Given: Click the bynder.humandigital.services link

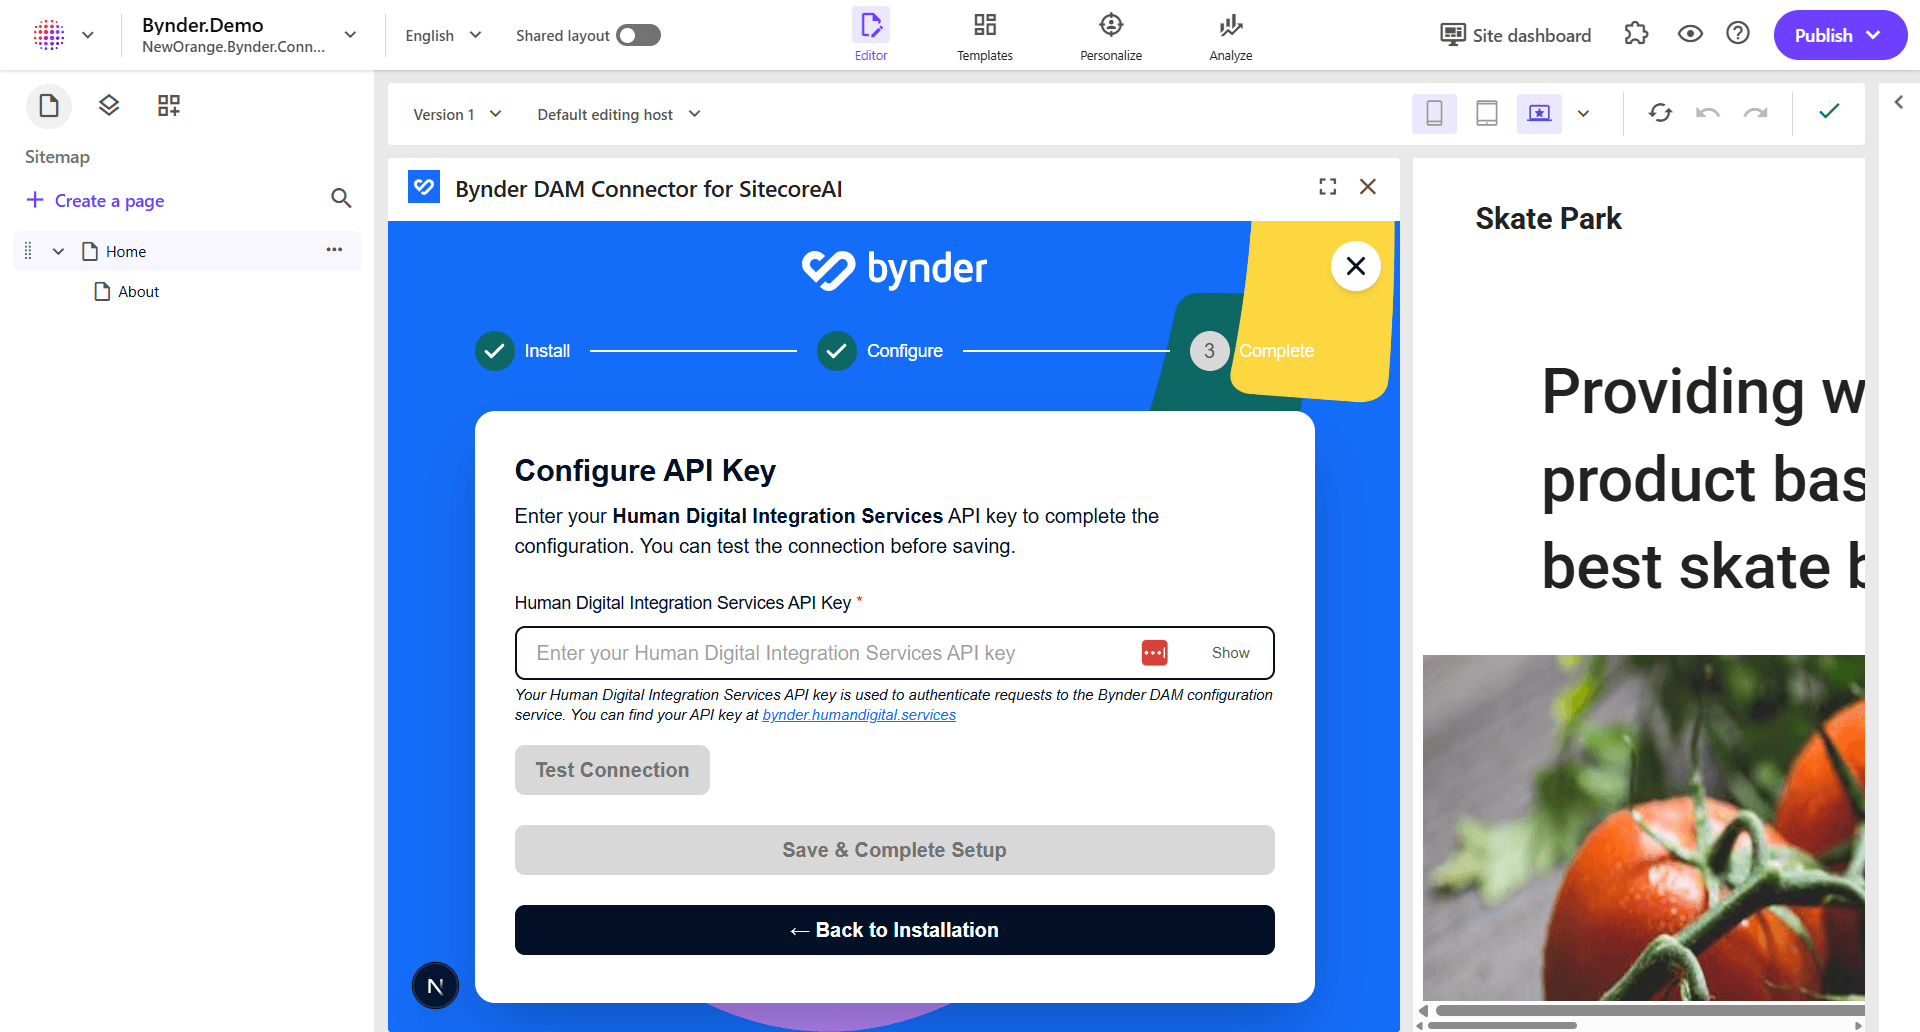Looking at the screenshot, I should point(858,714).
